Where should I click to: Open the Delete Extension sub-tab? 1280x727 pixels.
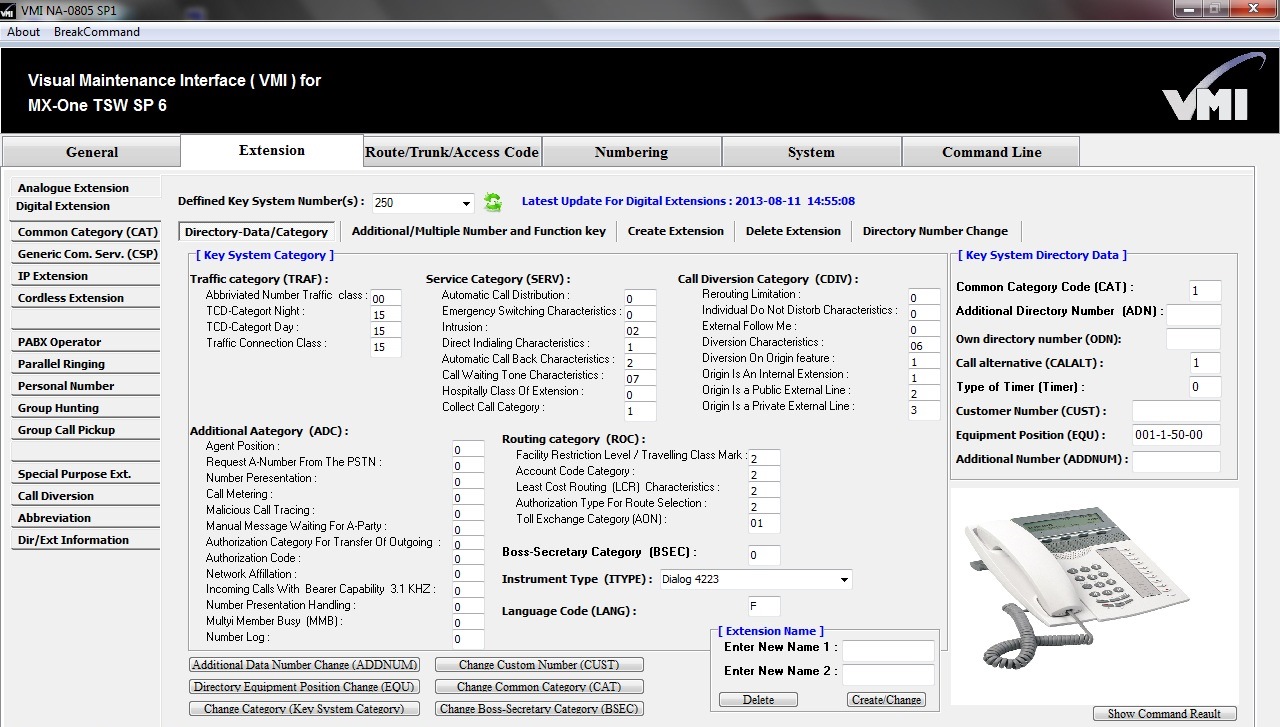794,231
